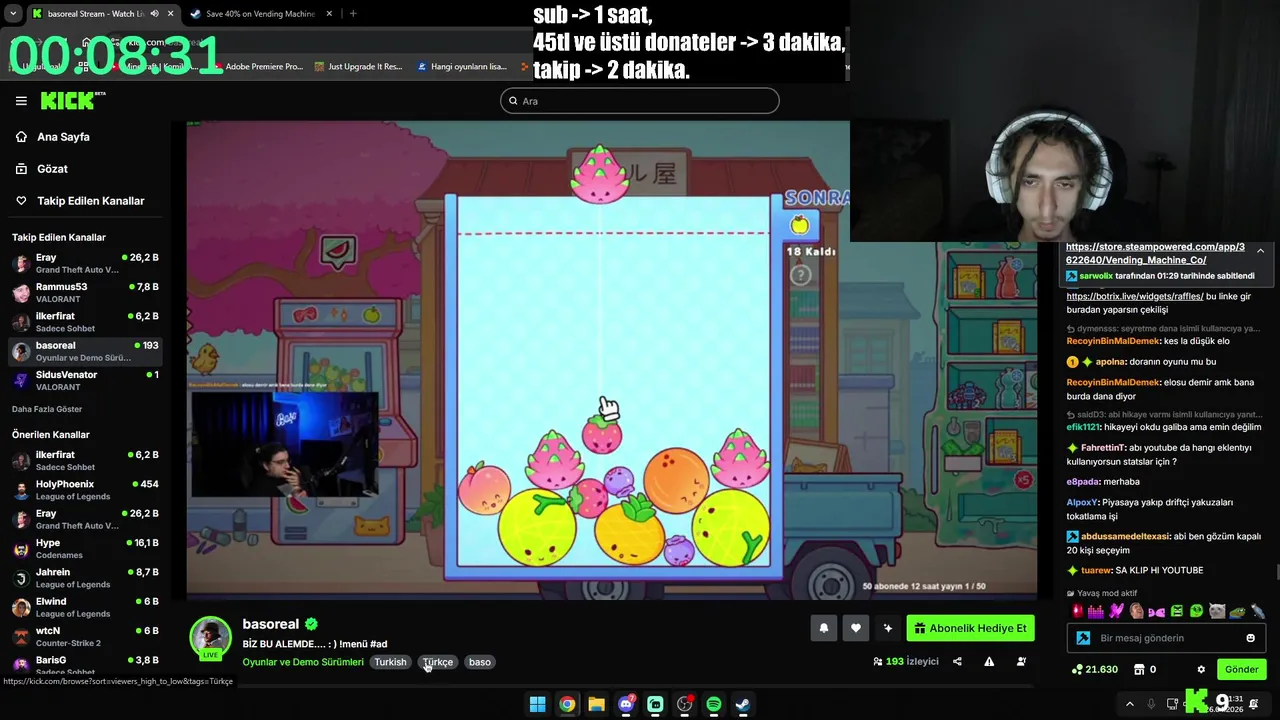Select the Turkish tag
The height and width of the screenshot is (720, 1280).
[390, 662]
